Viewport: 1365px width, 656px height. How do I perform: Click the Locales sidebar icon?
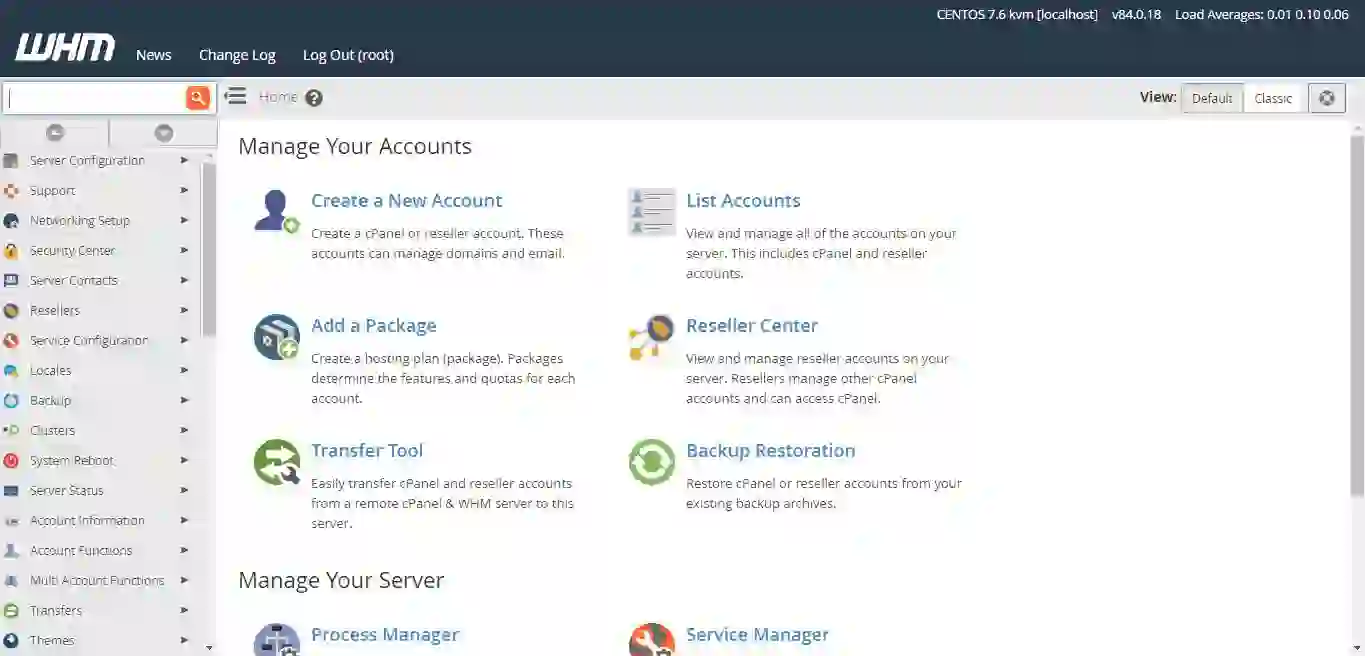11,371
